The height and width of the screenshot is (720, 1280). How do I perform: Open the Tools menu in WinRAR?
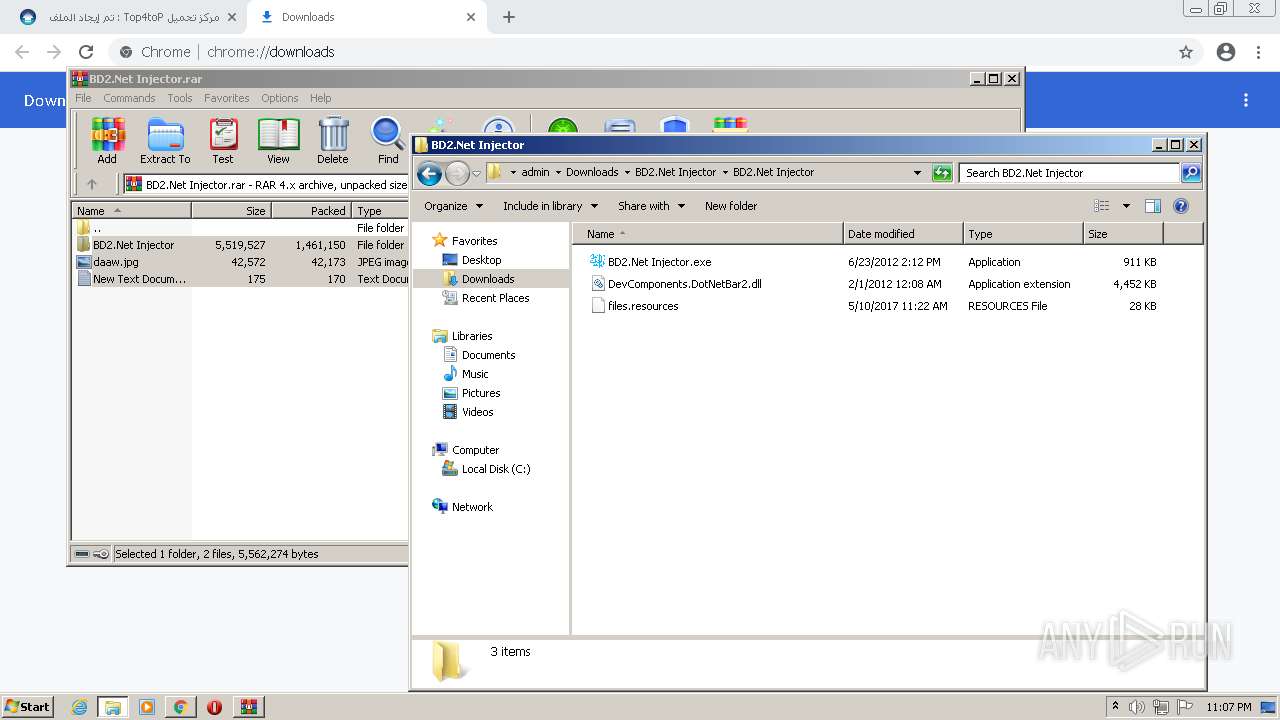180,98
